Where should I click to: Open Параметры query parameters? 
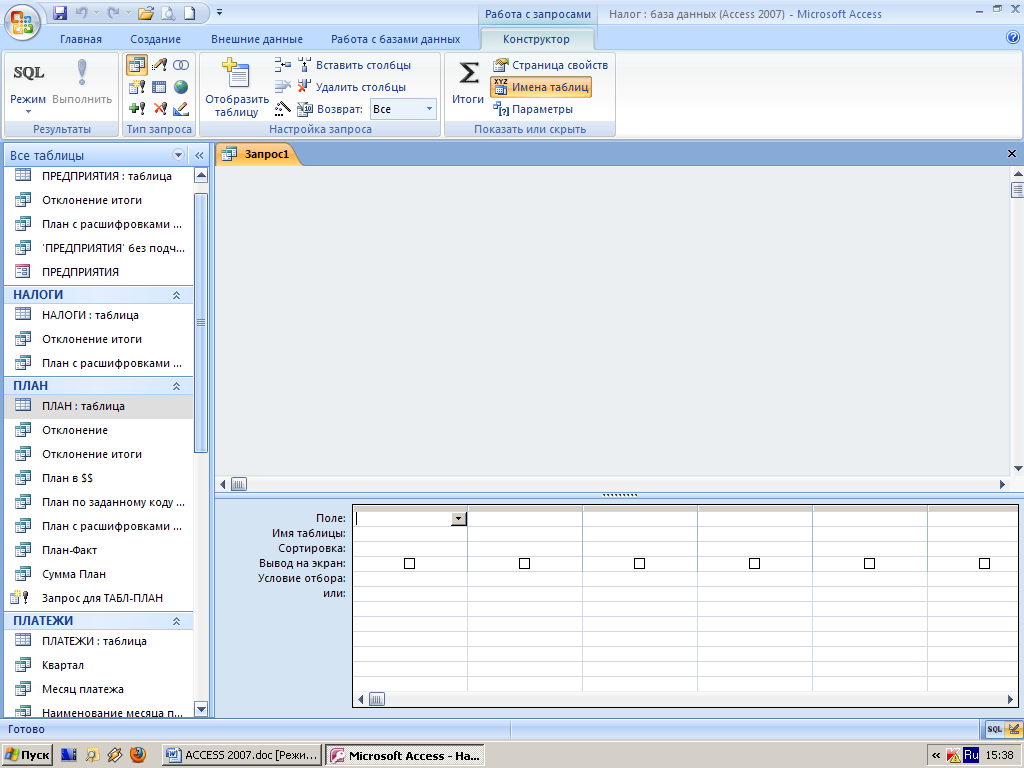click(533, 108)
